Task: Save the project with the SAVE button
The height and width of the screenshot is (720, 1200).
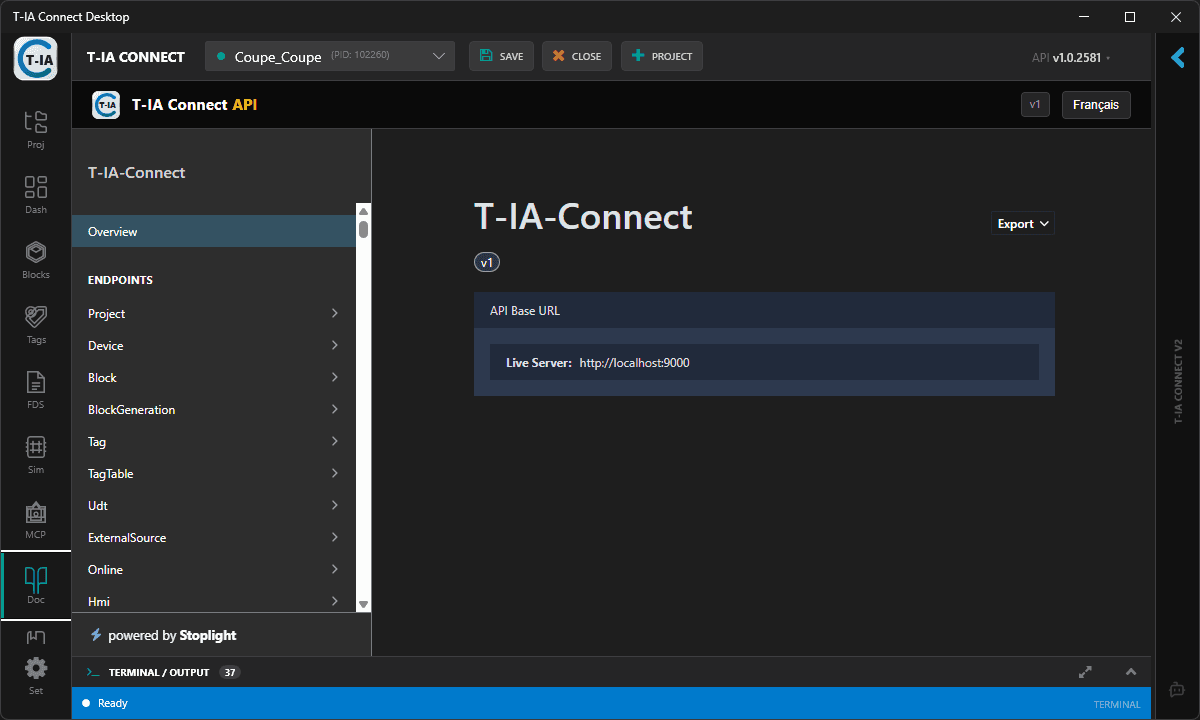Action: tap(501, 56)
